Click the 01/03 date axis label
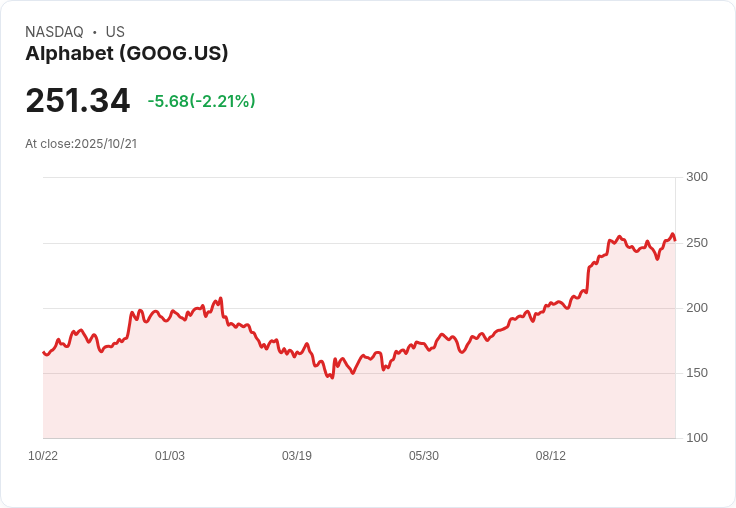Viewport: 736px width, 508px height. click(170, 456)
